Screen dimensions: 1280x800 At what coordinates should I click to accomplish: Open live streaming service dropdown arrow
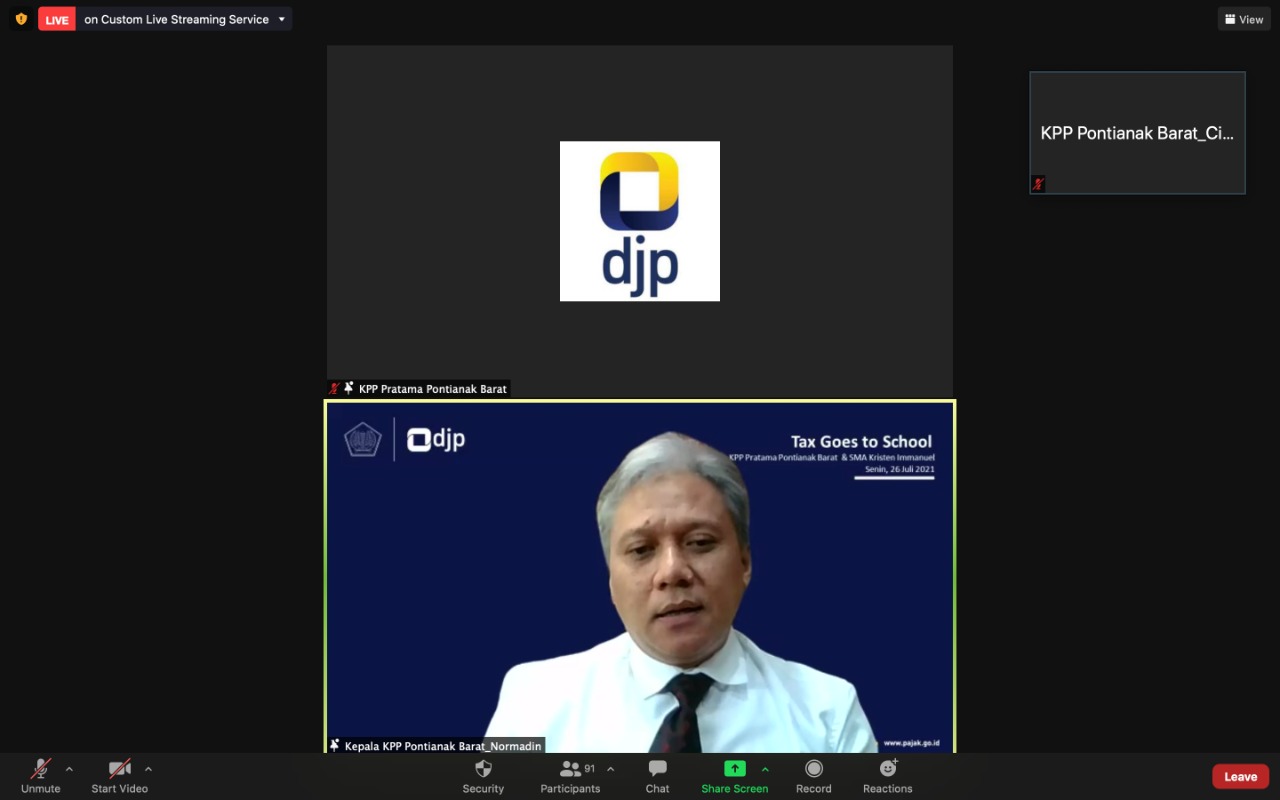pyautogui.click(x=282, y=19)
